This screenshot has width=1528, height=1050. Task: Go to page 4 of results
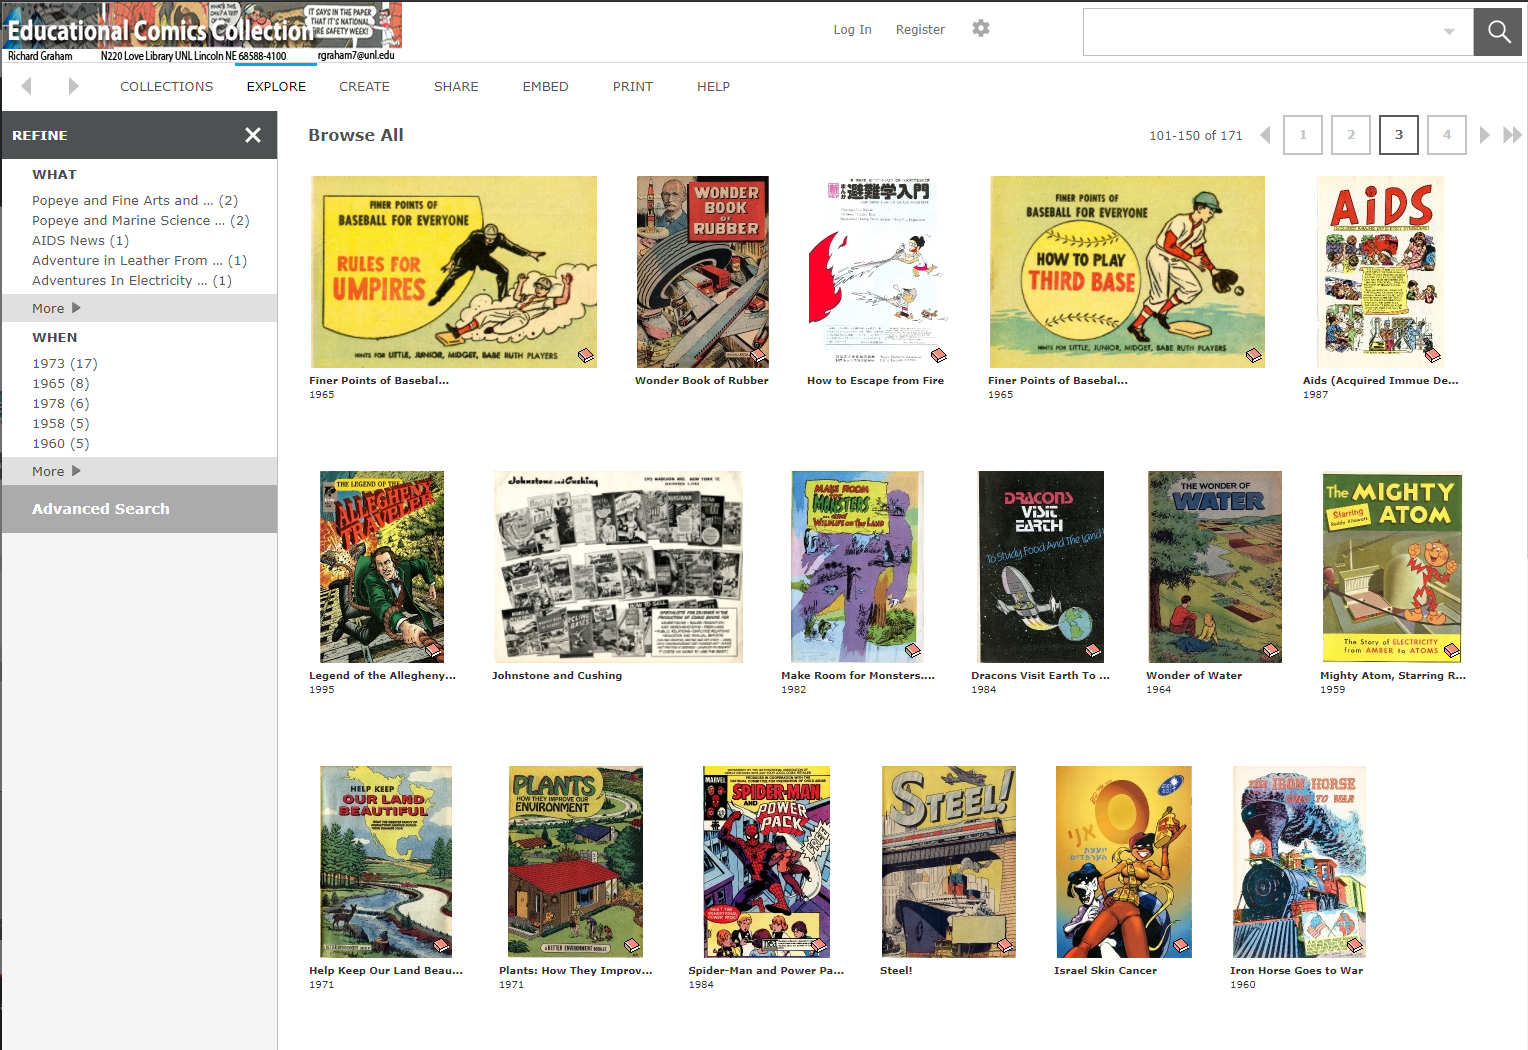[x=1446, y=135]
